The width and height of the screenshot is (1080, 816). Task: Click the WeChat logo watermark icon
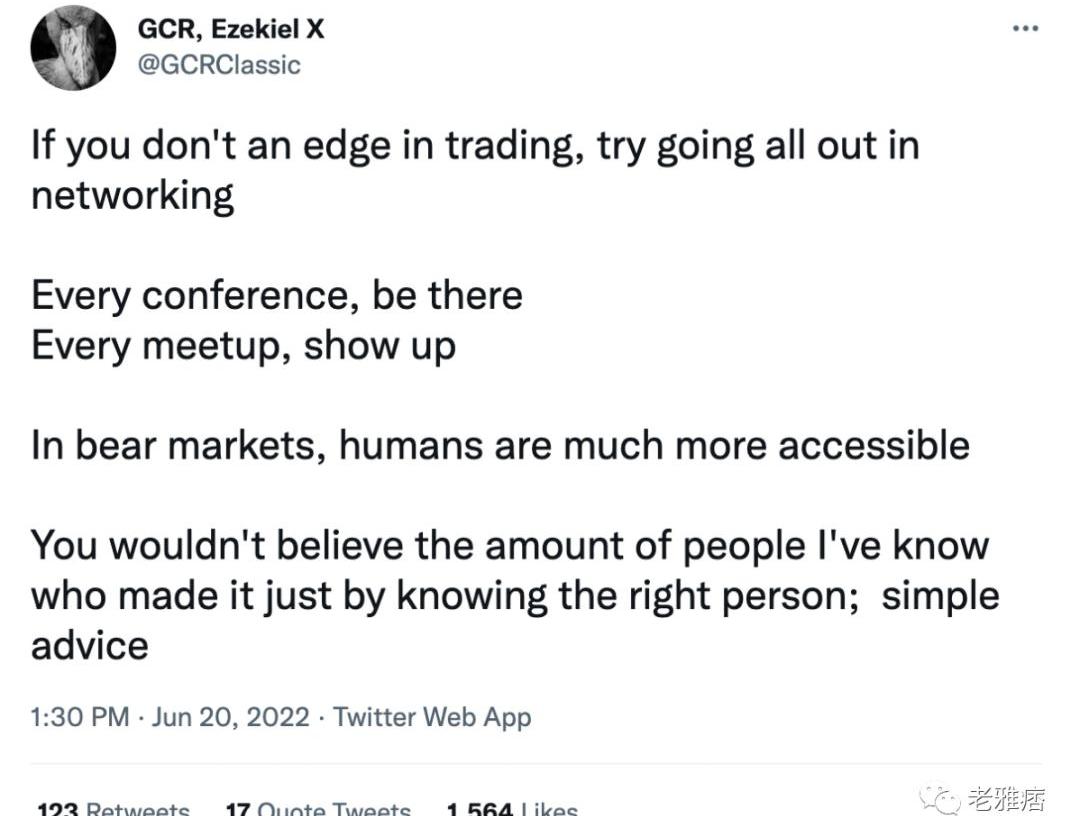941,797
